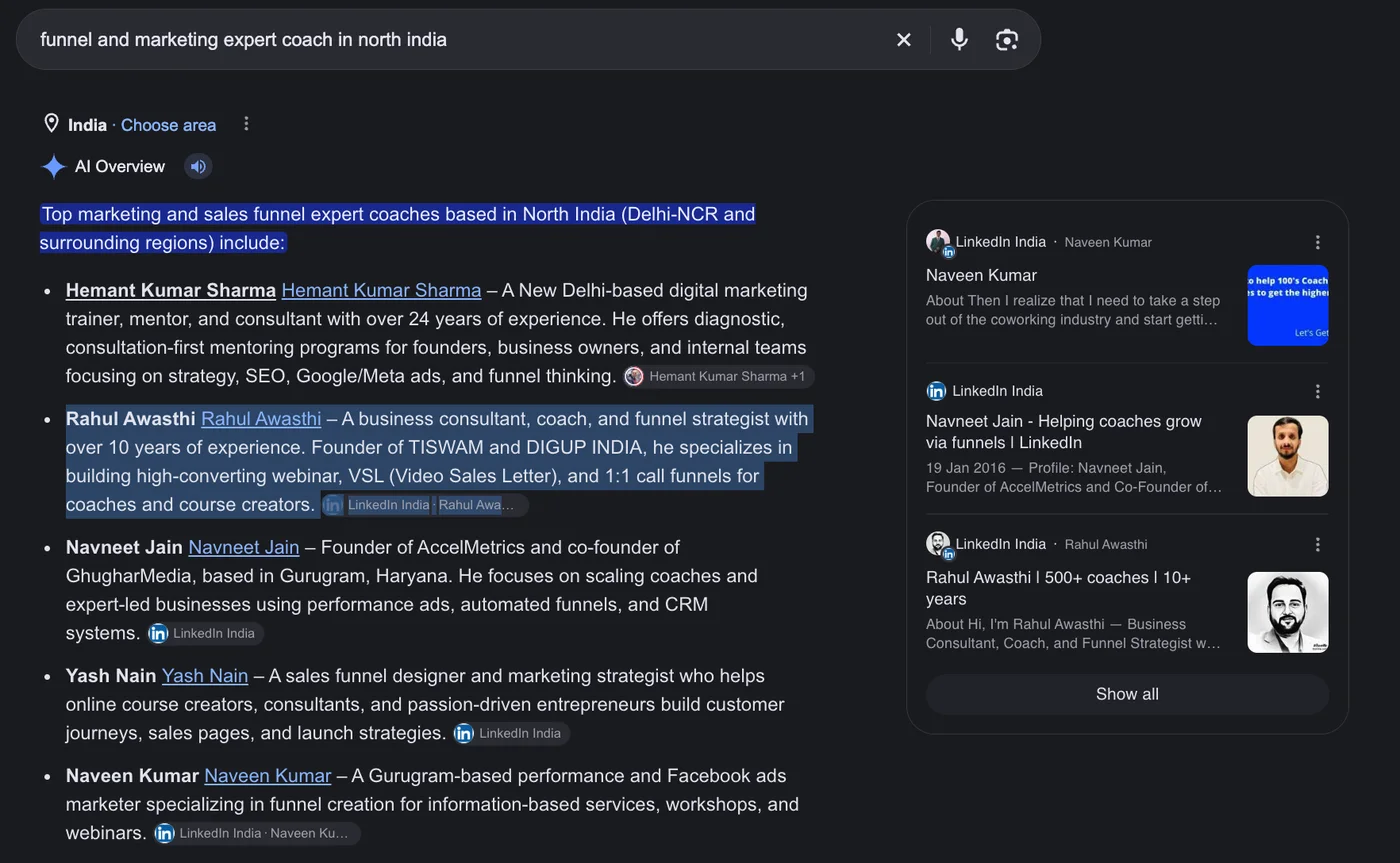Click the AI Overview sparkle icon
This screenshot has width=1400, height=863.
[53, 167]
